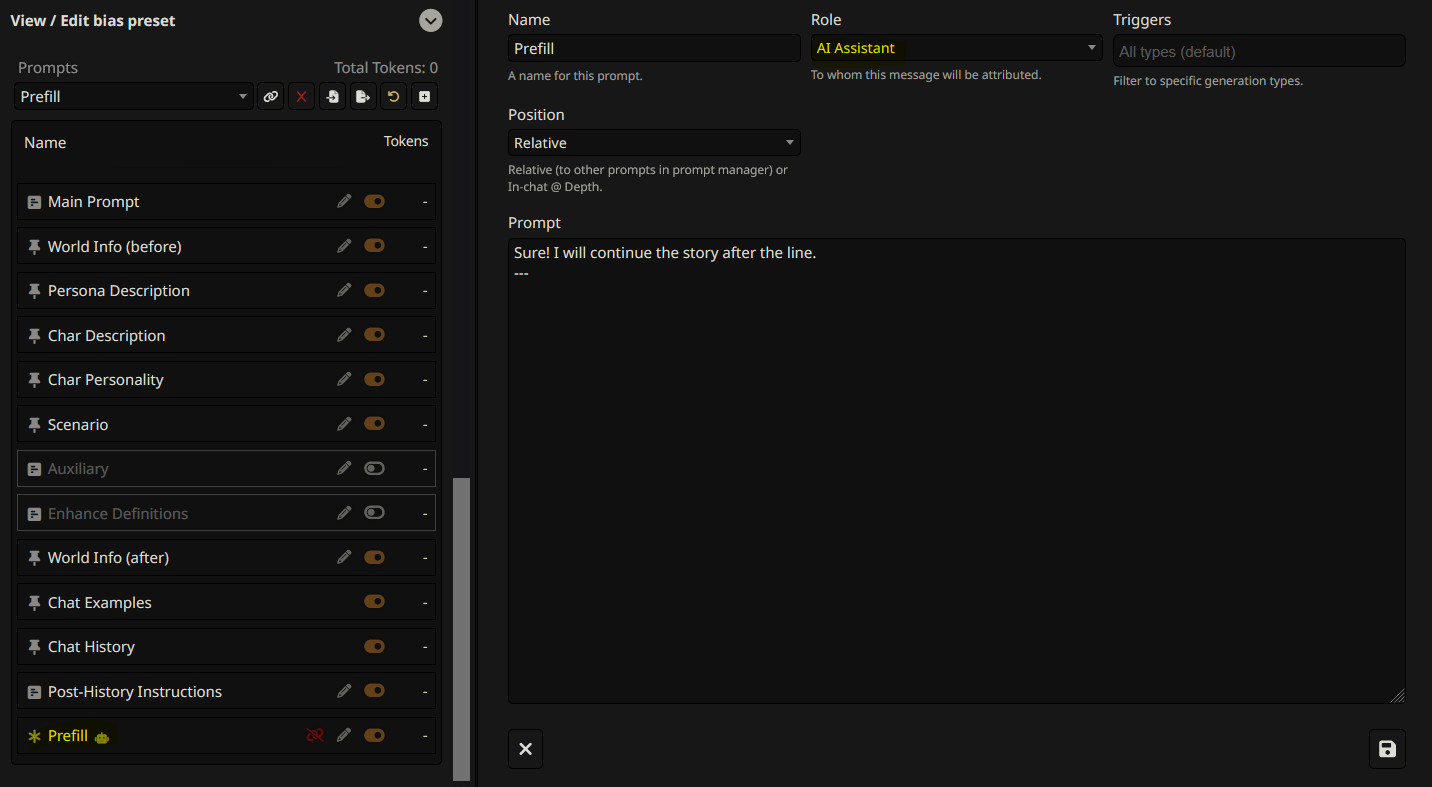This screenshot has height=787, width=1432.
Task: Switch off the Scenario prompt
Action: [375, 424]
